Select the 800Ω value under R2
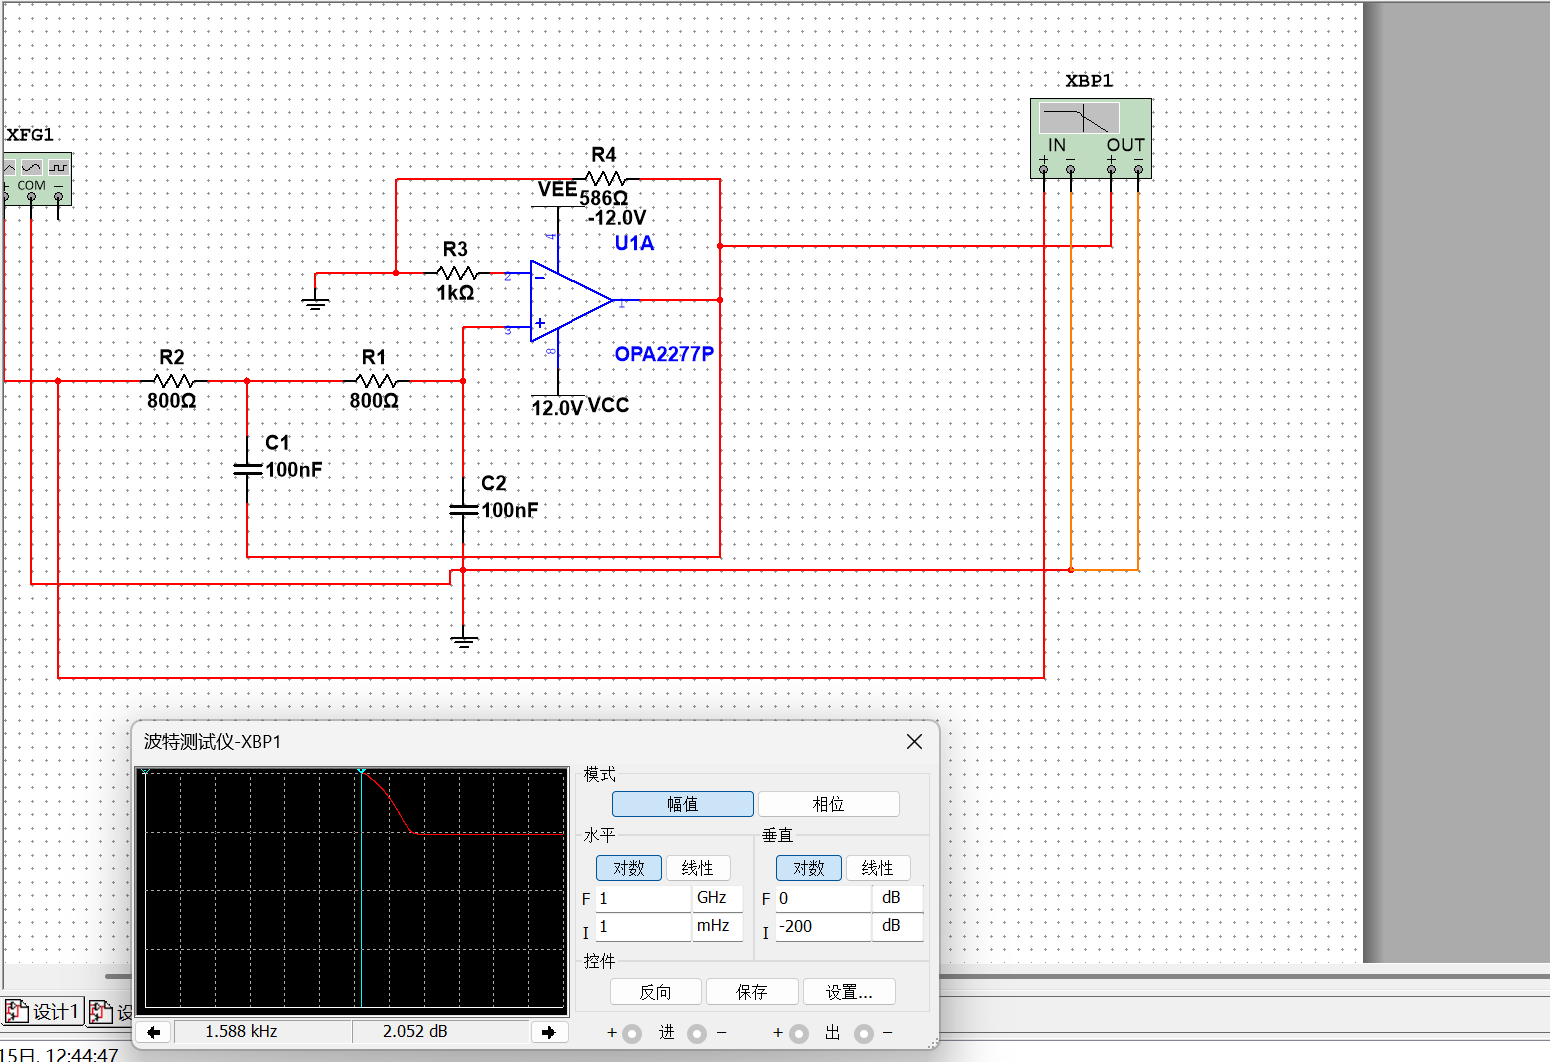The height and width of the screenshot is (1062, 1550). tap(172, 401)
